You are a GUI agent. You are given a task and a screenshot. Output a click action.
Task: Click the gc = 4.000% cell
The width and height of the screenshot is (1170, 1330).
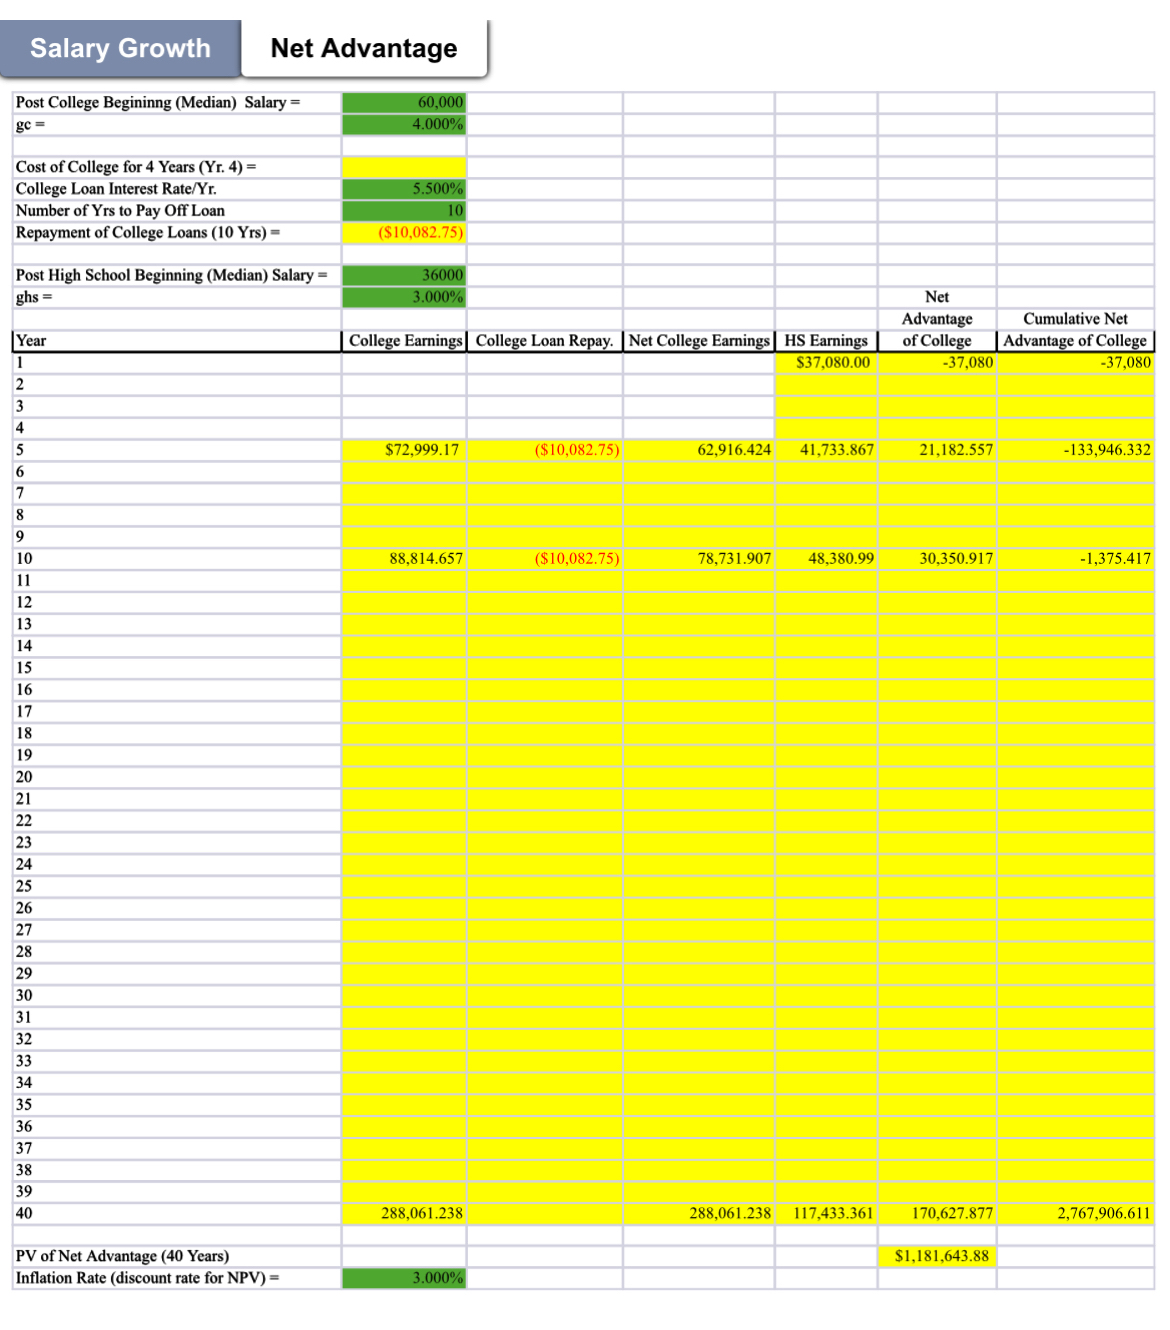[x=405, y=123]
